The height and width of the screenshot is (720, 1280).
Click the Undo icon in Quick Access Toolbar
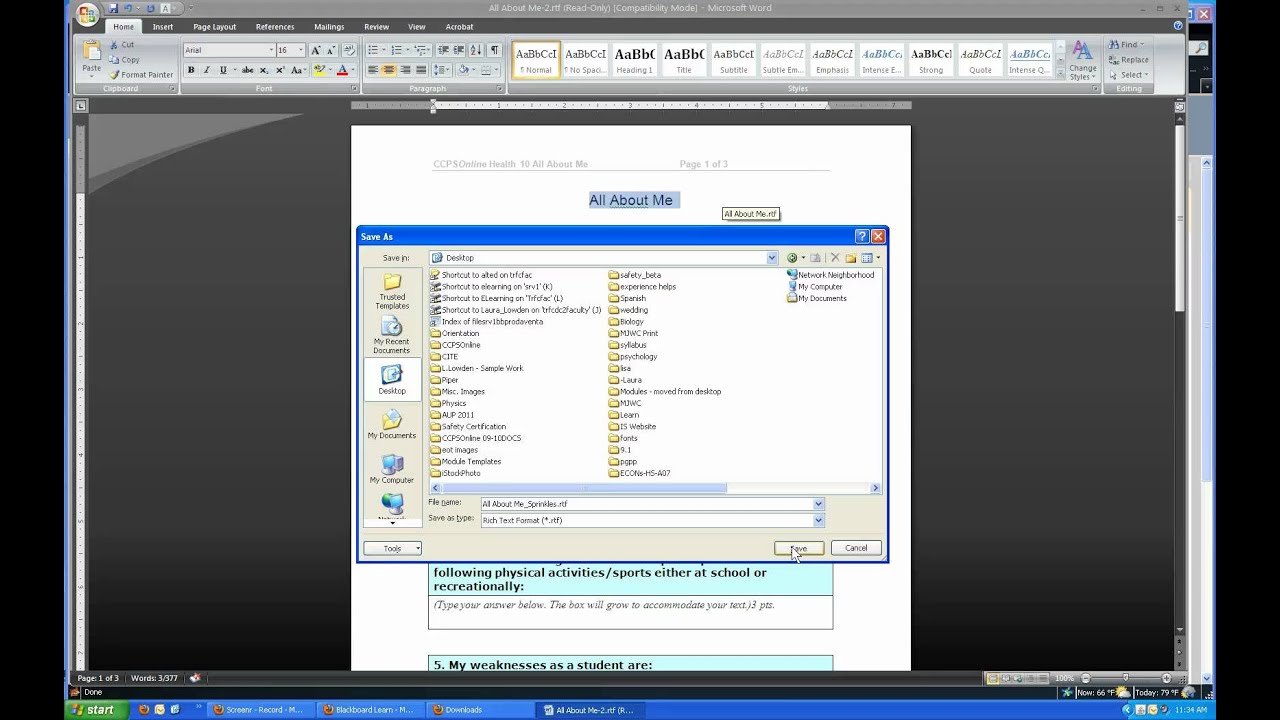click(128, 8)
